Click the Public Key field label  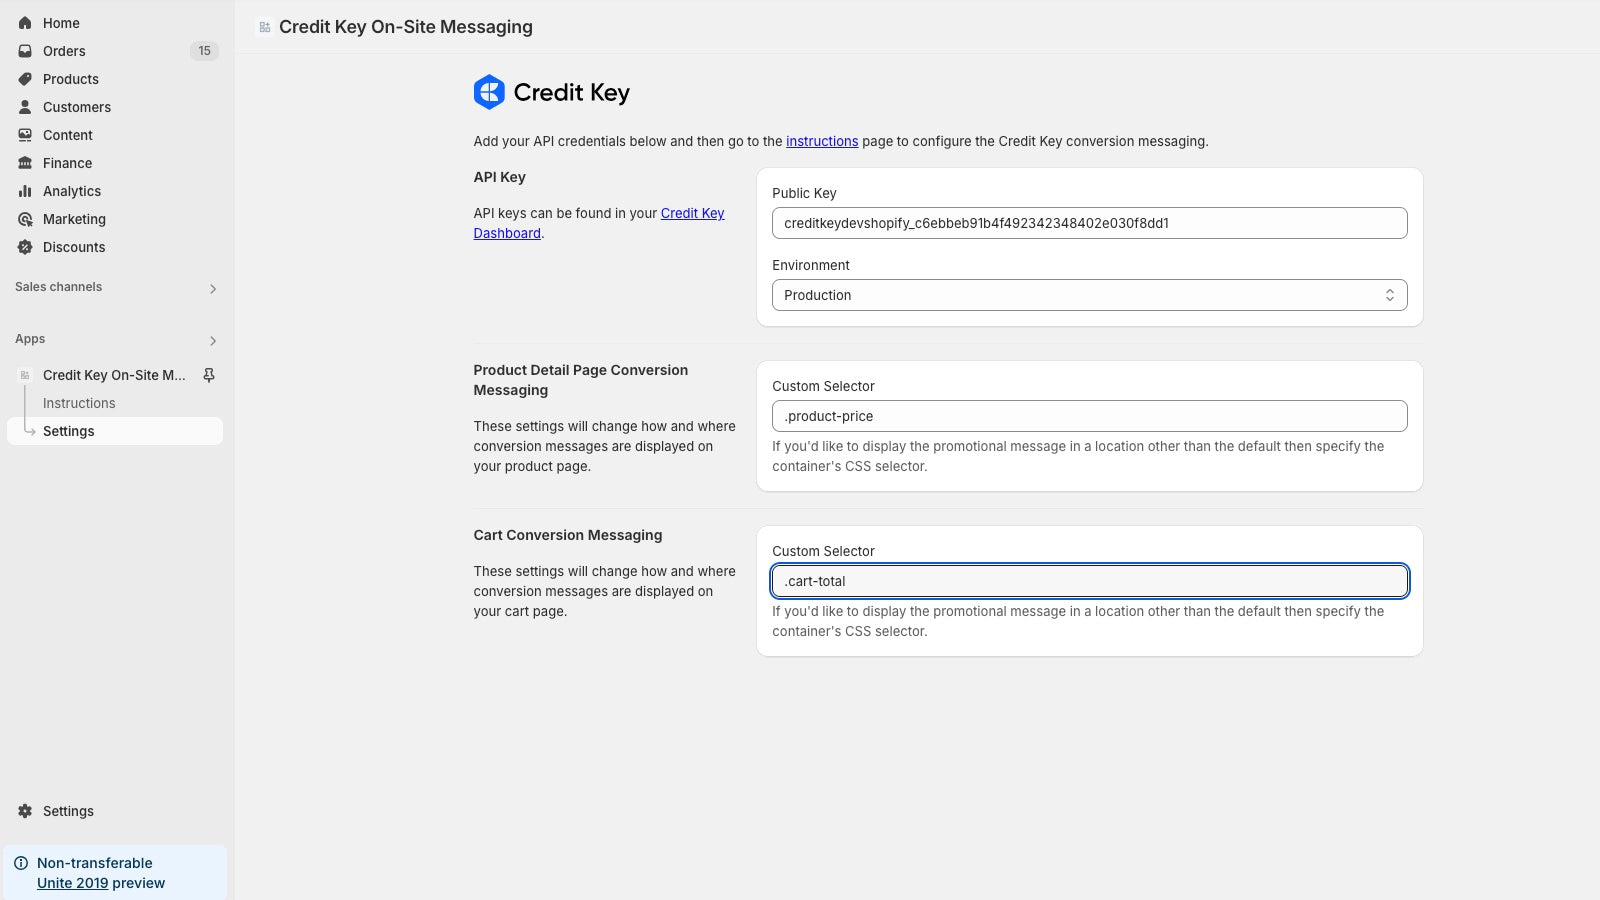tap(804, 193)
